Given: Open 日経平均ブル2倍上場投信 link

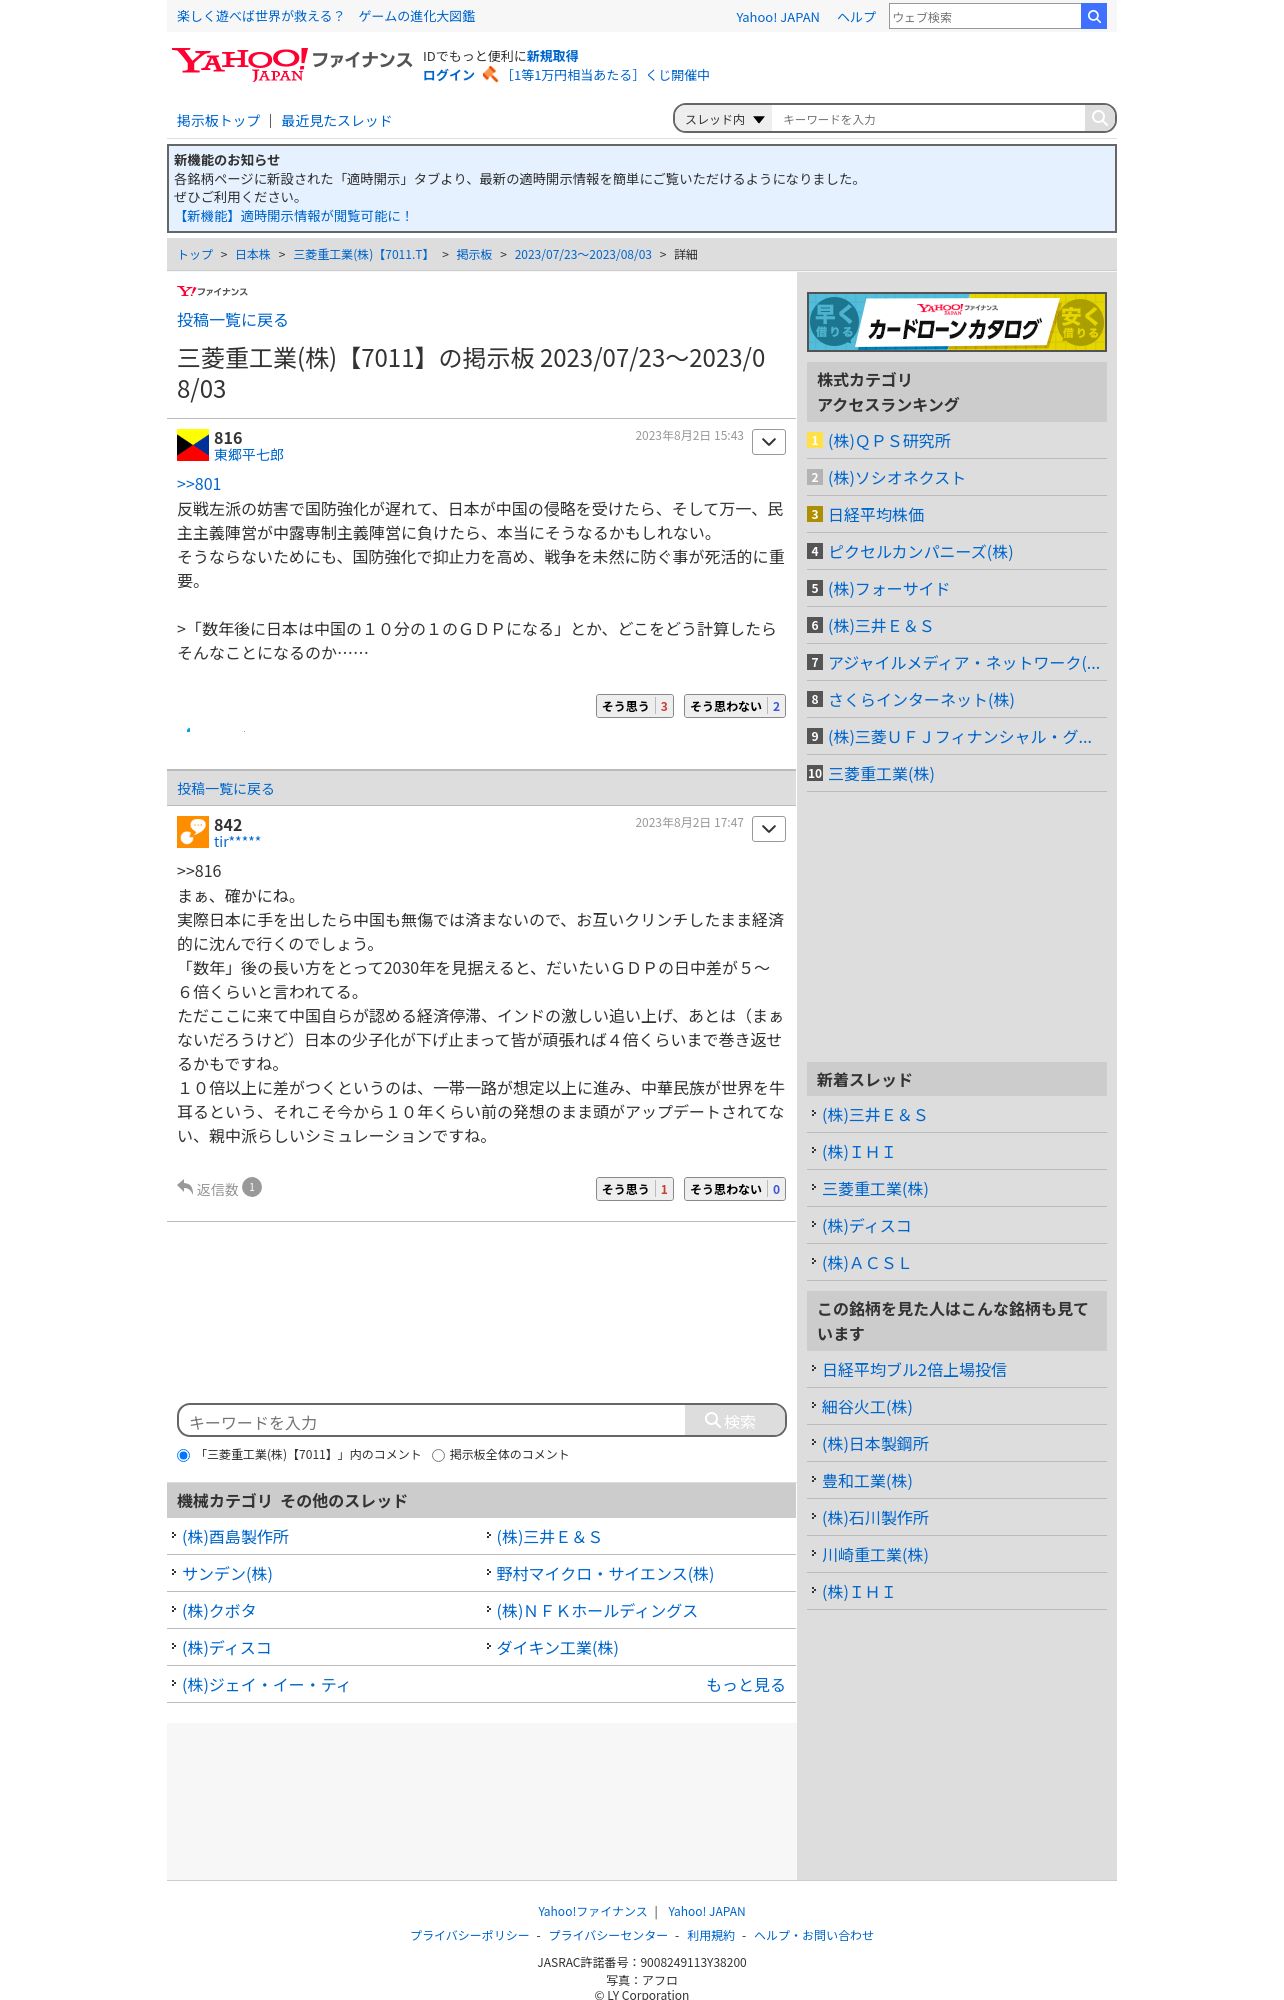Looking at the screenshot, I should click(x=914, y=1370).
